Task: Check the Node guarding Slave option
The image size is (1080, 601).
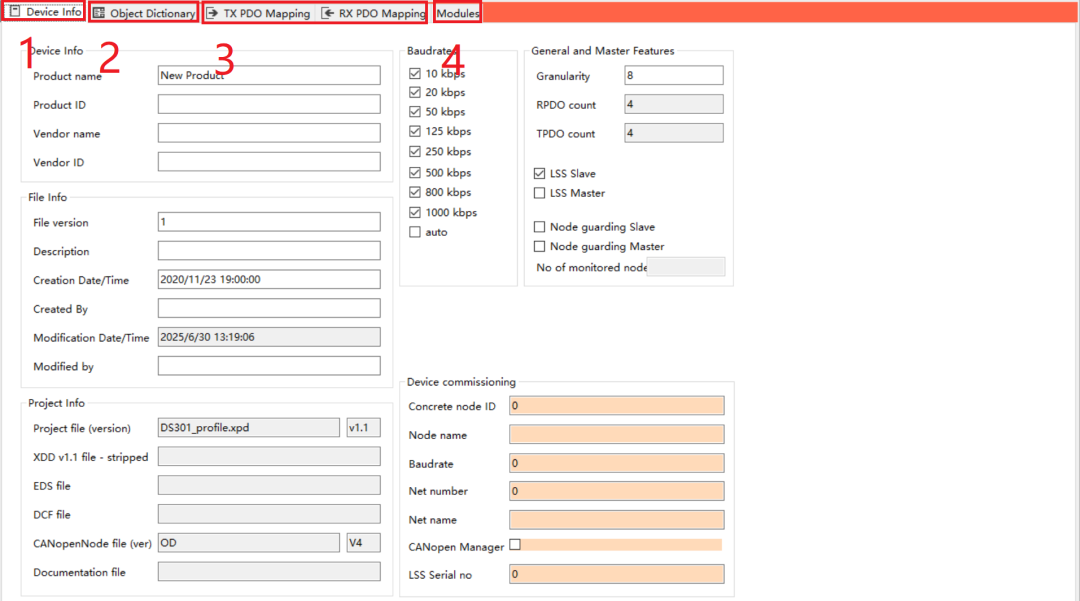Action: click(540, 227)
